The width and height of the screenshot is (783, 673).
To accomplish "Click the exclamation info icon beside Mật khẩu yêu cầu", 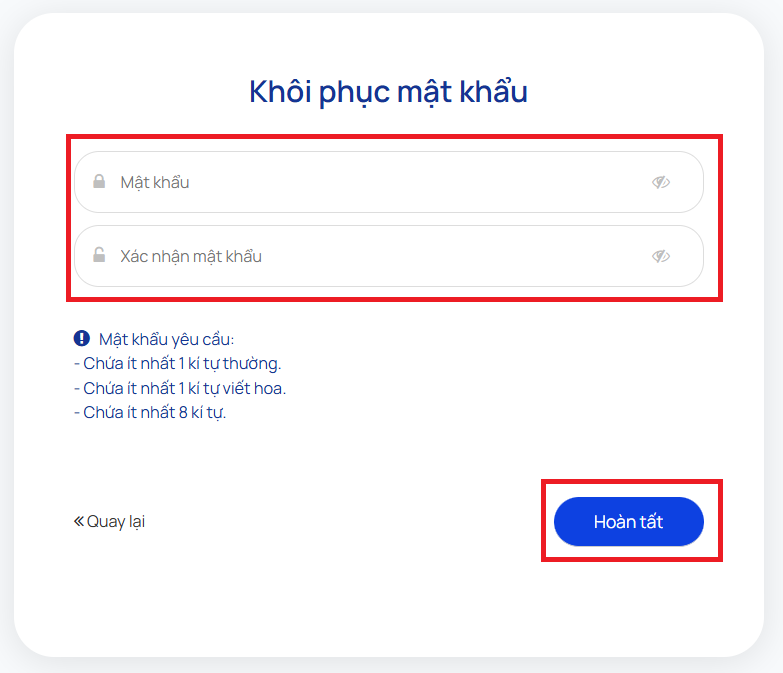I will pos(82,338).
